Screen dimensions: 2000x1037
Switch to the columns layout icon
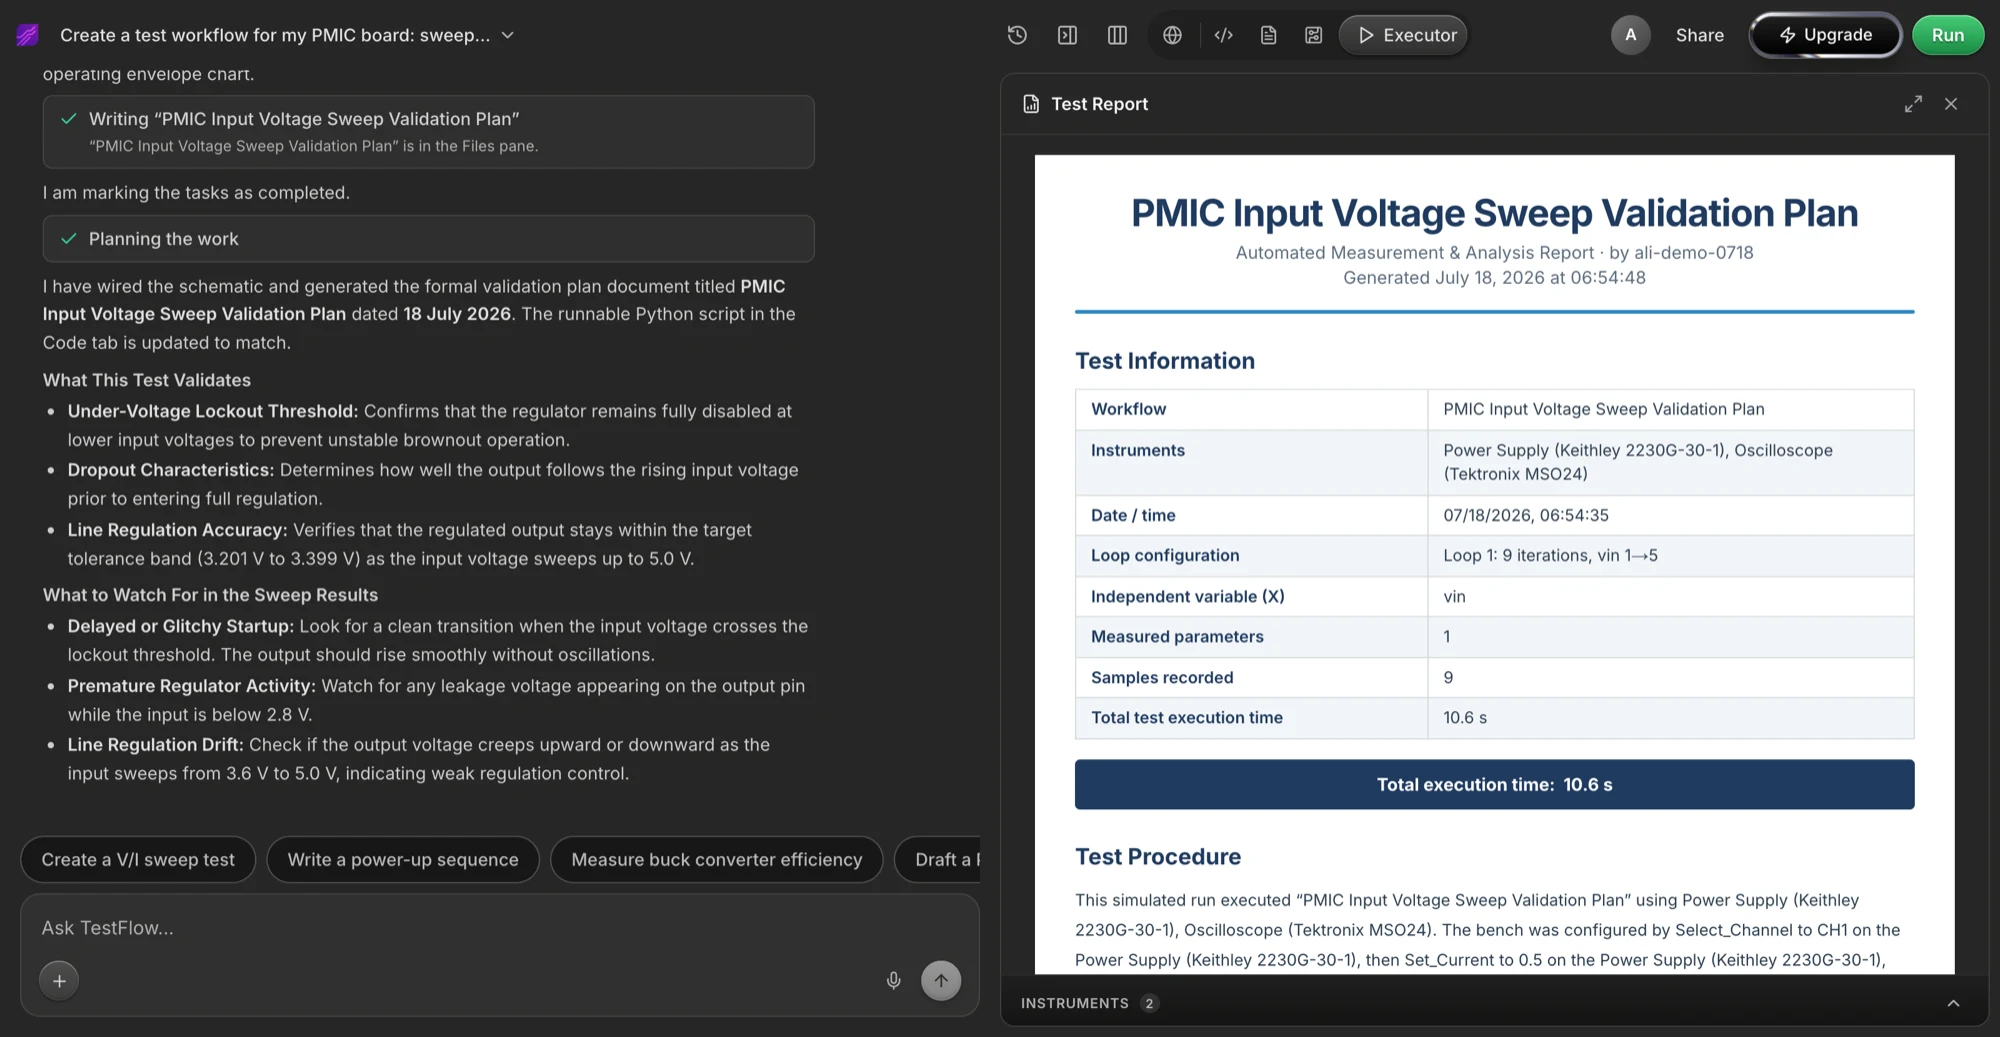click(x=1117, y=35)
